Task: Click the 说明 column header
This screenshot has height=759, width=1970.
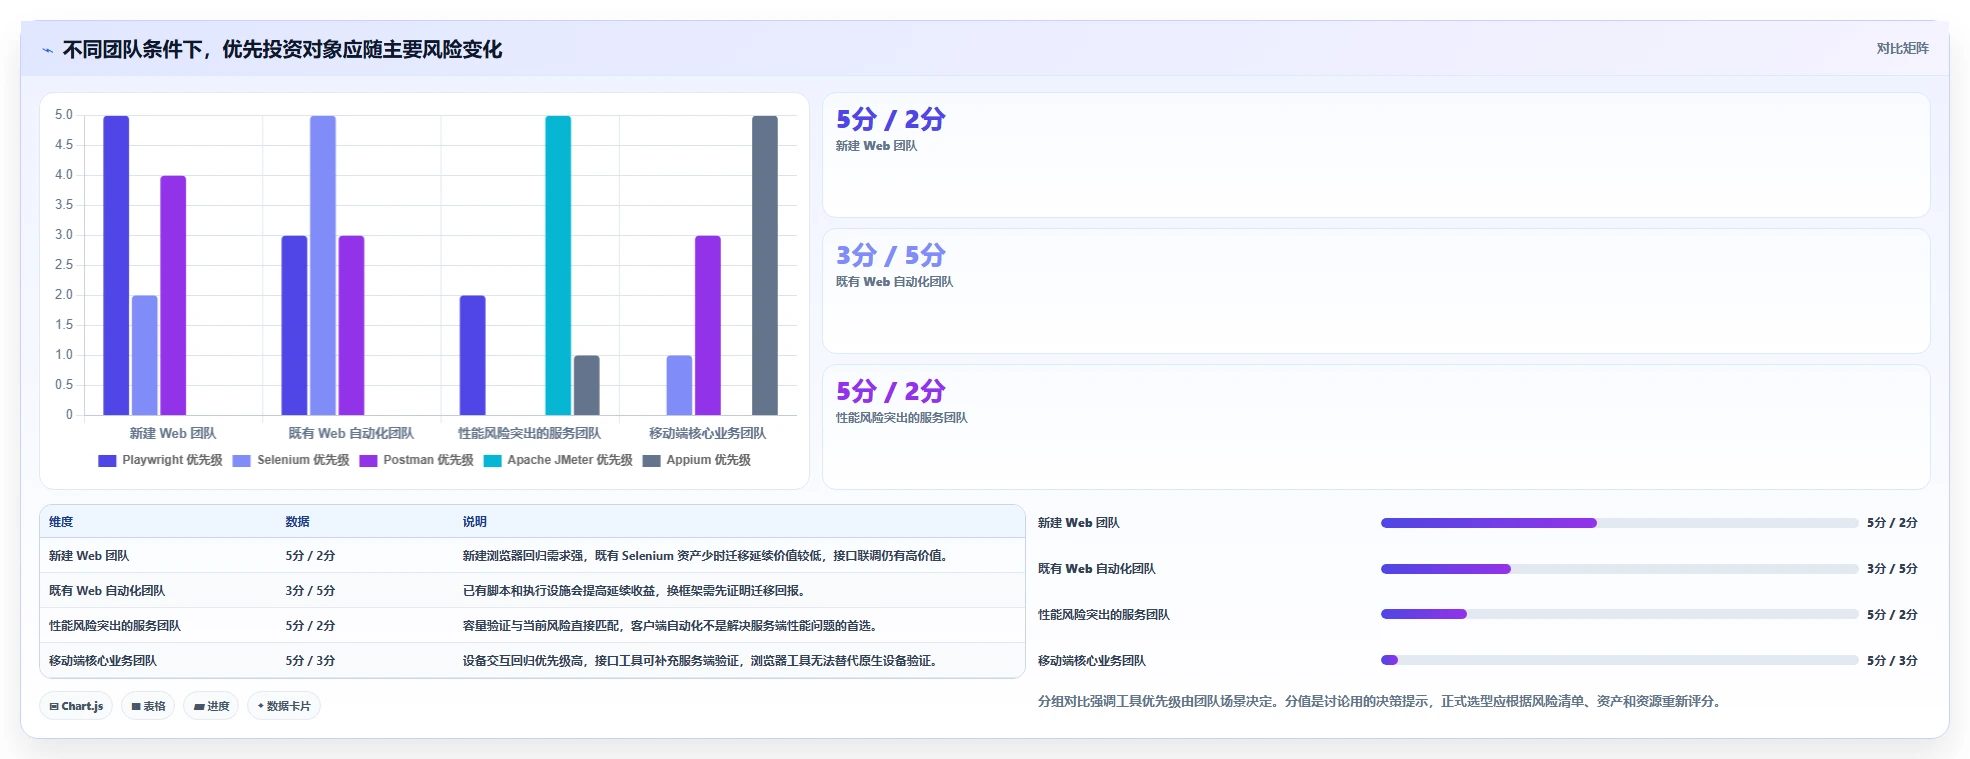Action: [474, 522]
